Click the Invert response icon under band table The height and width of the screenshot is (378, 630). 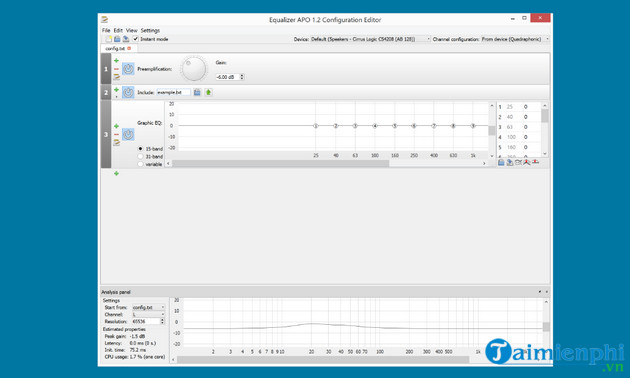click(518, 162)
